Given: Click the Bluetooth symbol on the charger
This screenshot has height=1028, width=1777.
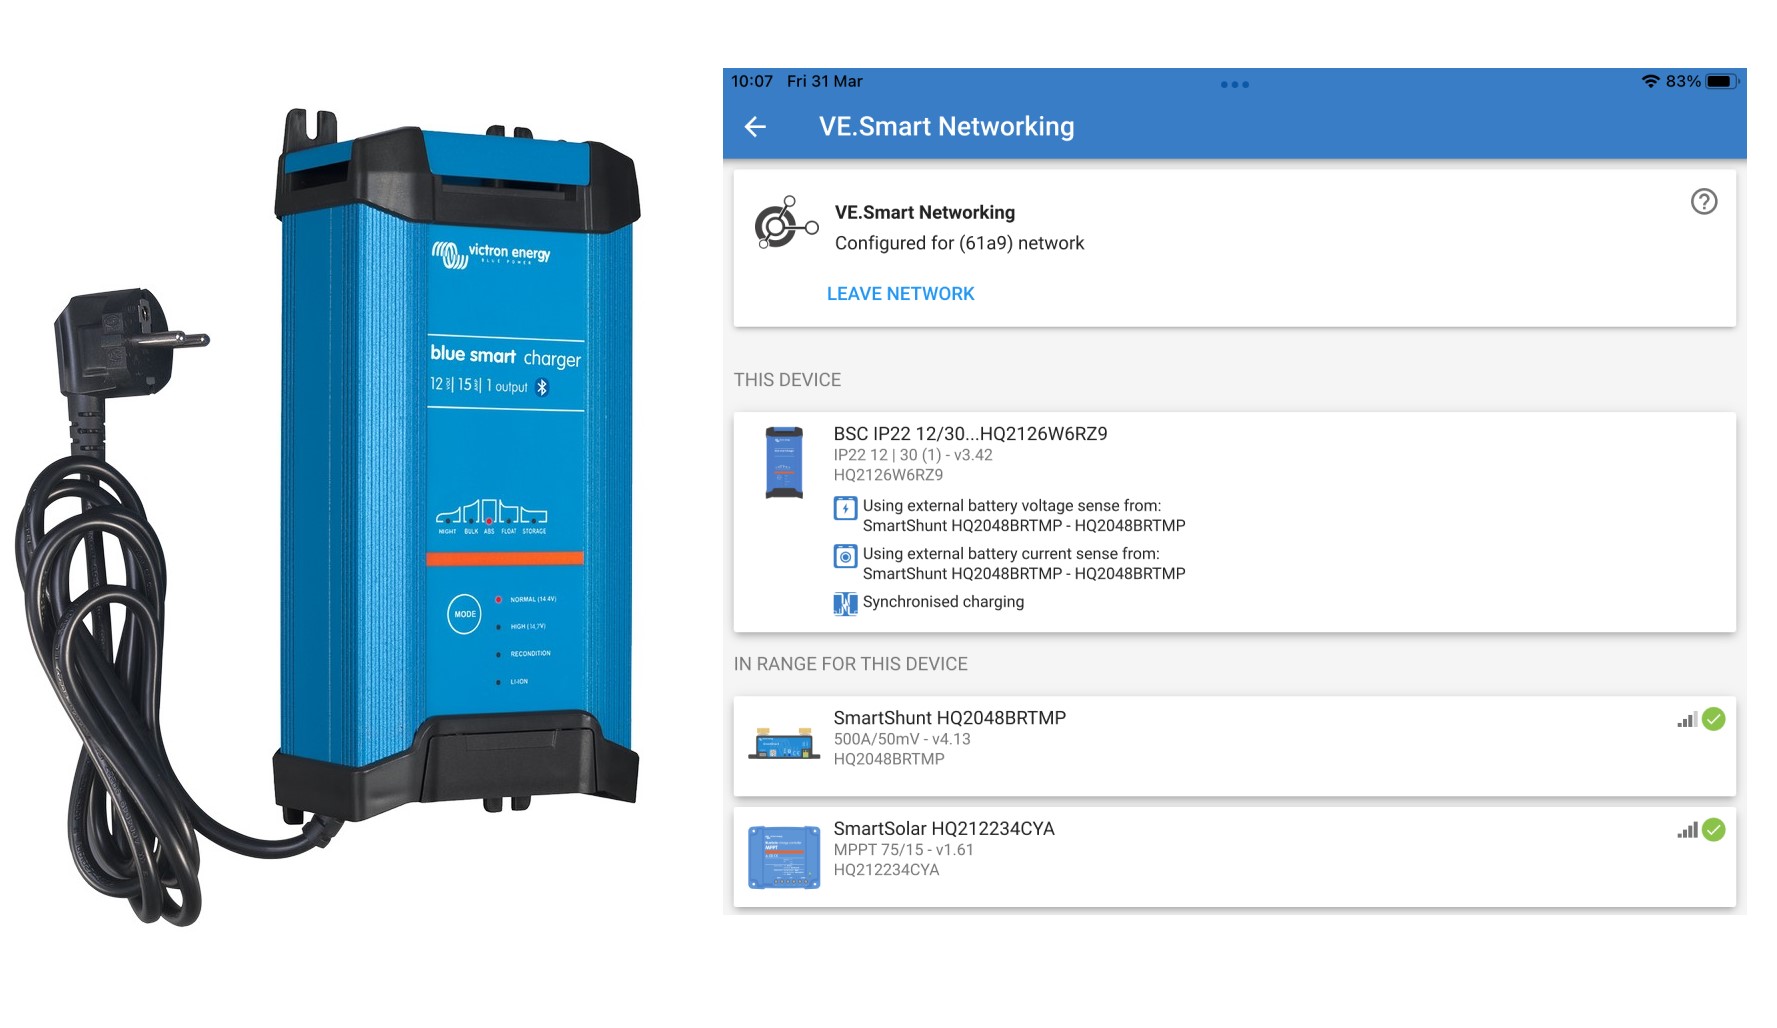Looking at the screenshot, I should tap(542, 387).
